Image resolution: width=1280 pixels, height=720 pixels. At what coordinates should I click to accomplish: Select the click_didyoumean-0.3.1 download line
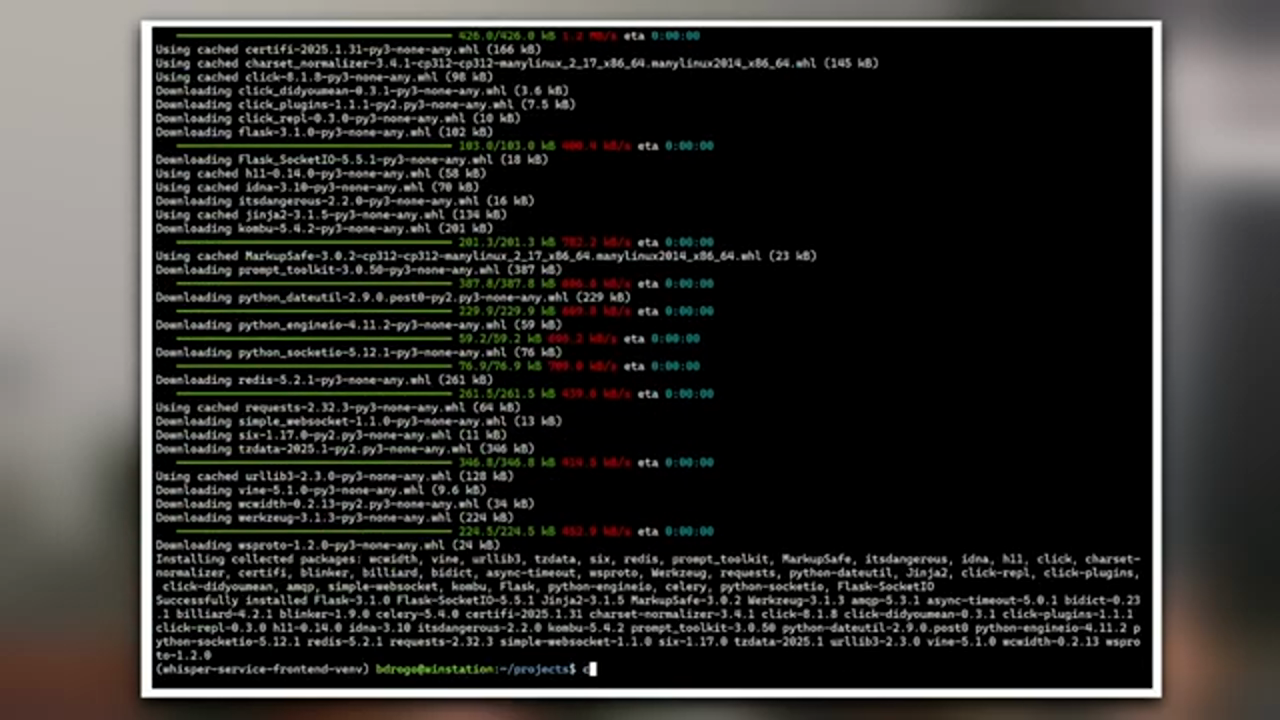[x=361, y=91]
